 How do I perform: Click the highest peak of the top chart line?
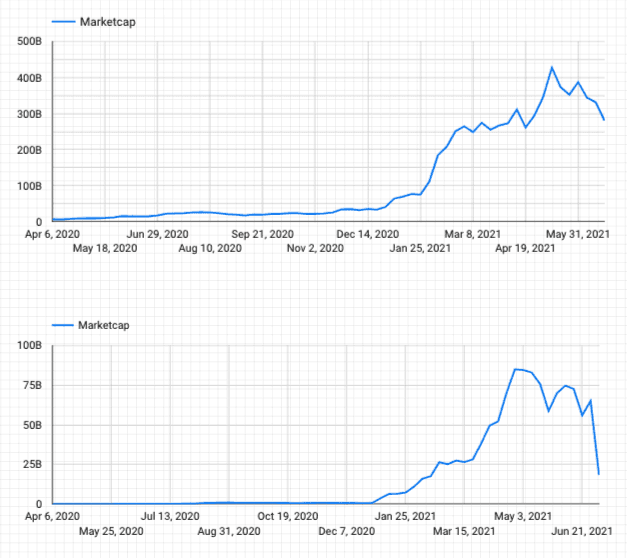[x=552, y=67]
